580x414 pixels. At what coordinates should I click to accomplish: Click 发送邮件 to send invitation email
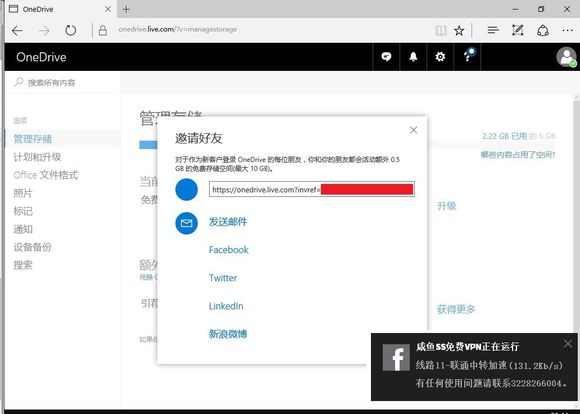tap(228, 222)
